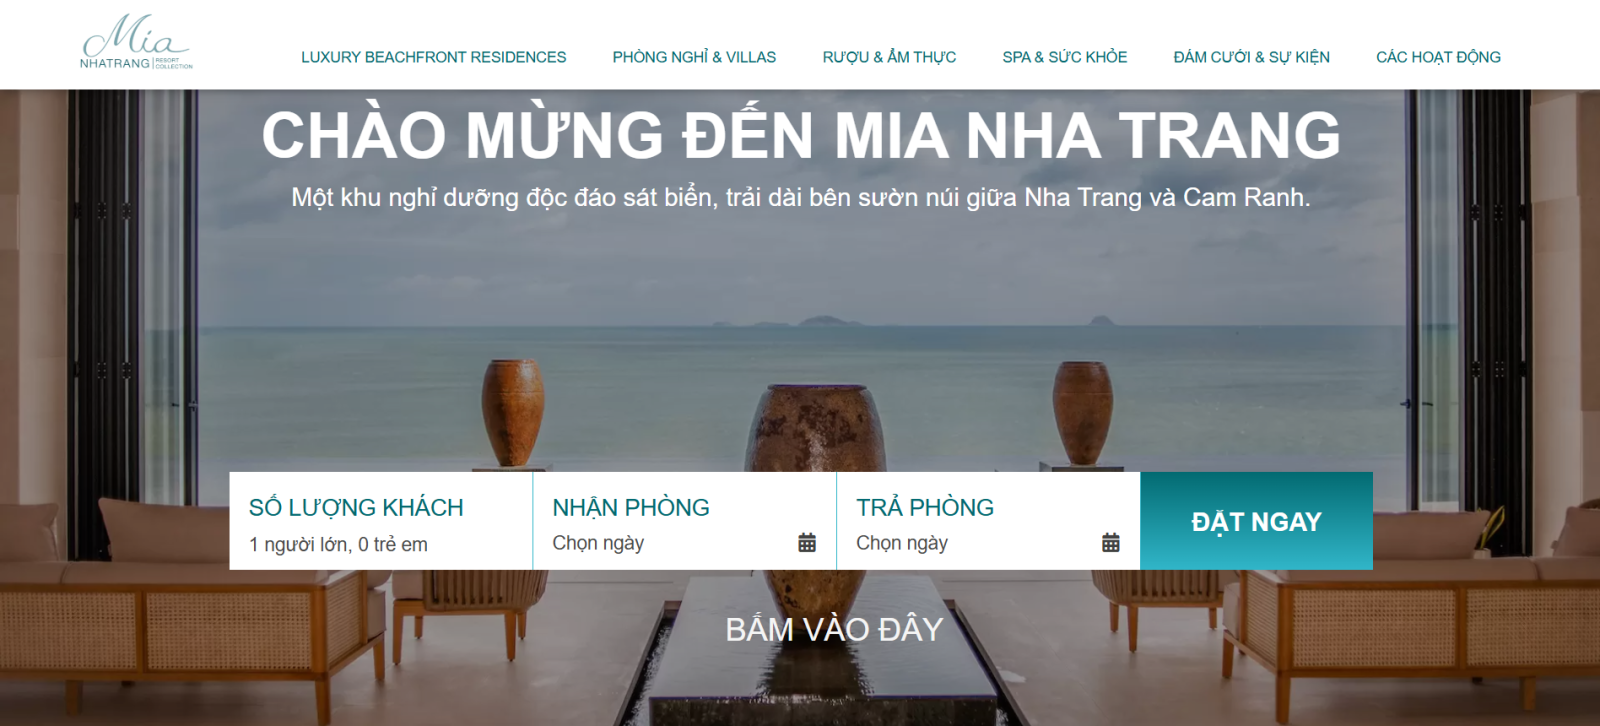Click the Chào Mừng Đến Mia heading
The width and height of the screenshot is (1600, 726).
(x=801, y=135)
